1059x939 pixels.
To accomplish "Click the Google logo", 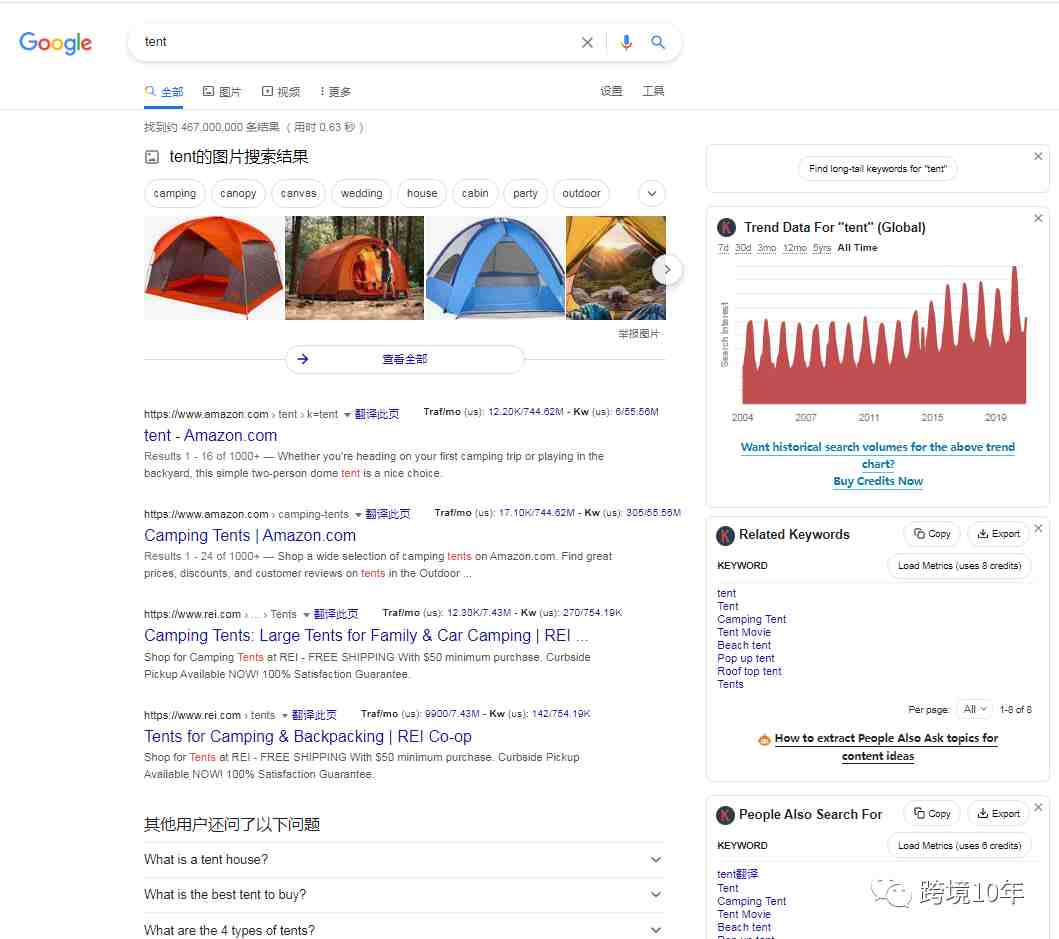I will click(55, 43).
